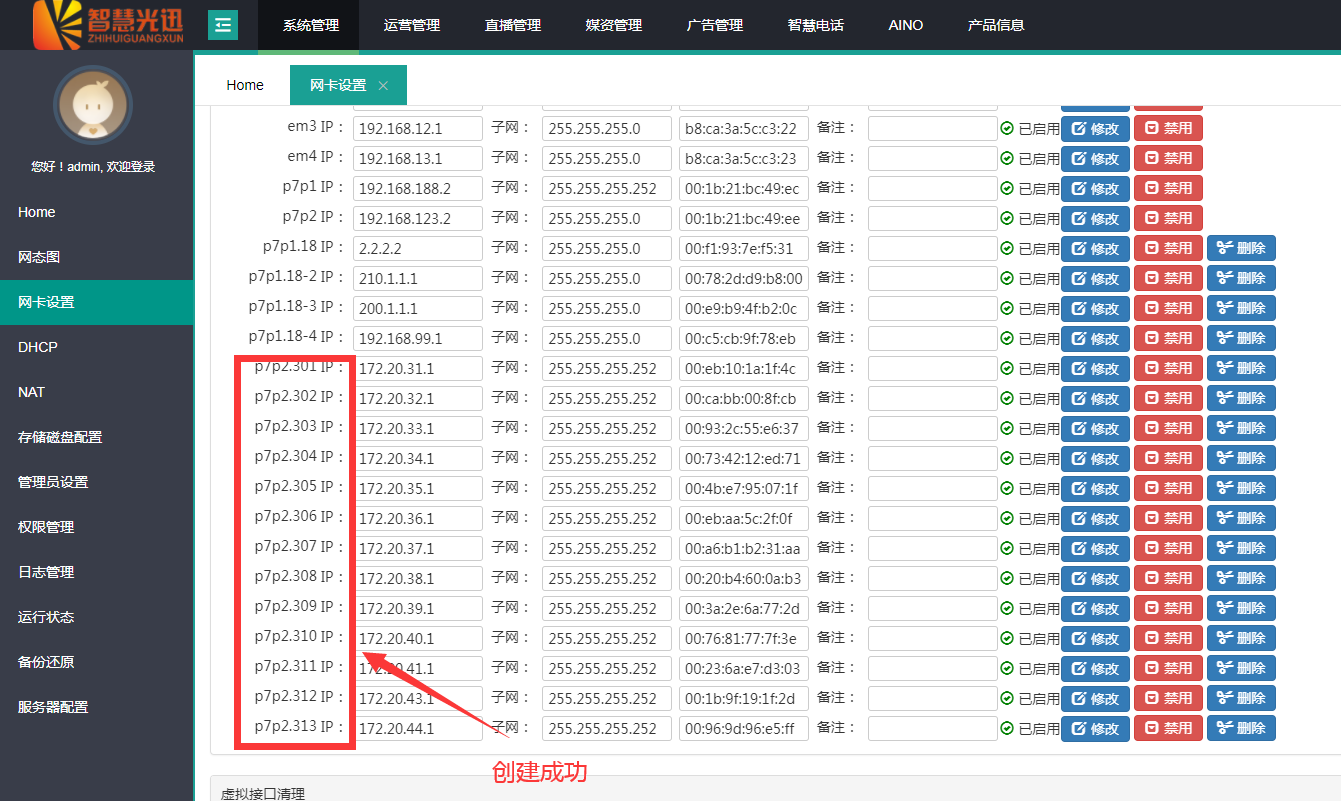Go to 日志管理 in the sidebar

point(46,572)
